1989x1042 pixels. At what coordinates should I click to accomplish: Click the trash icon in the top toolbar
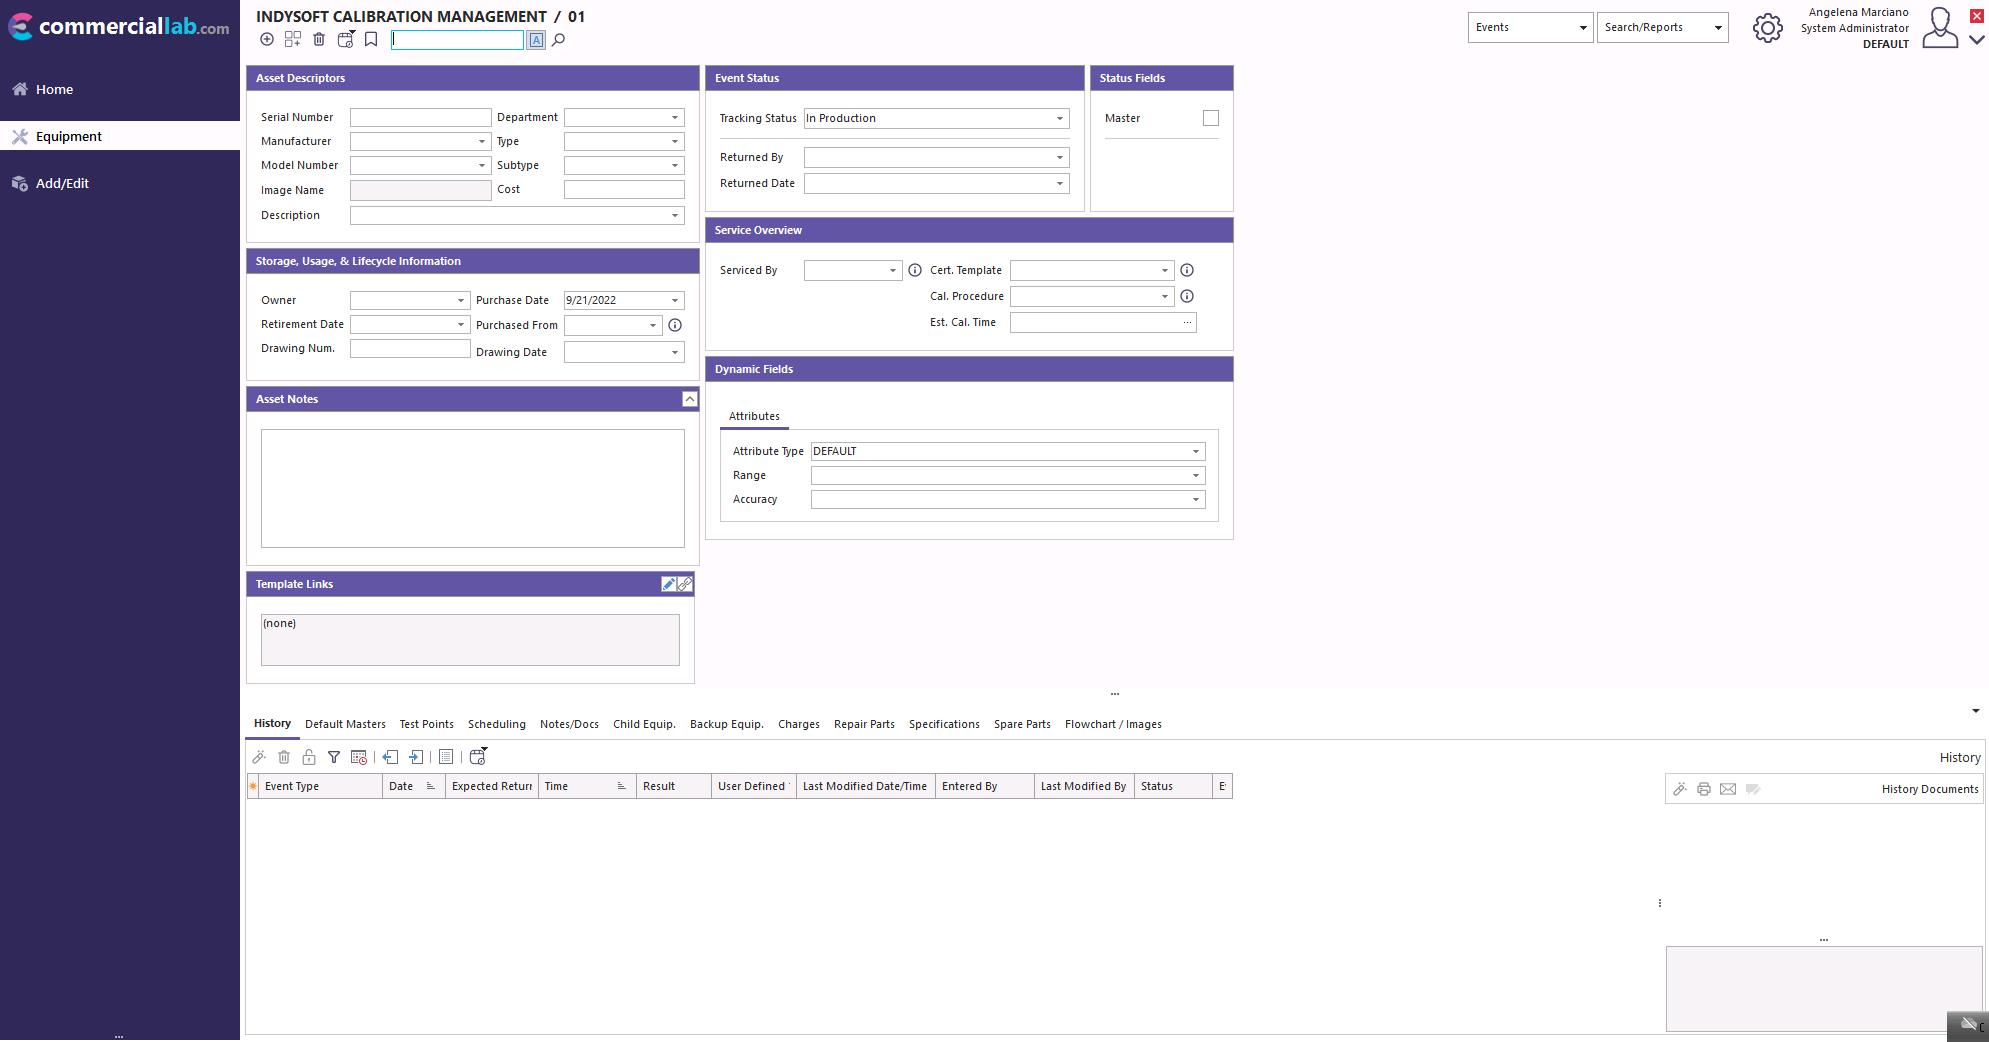319,40
